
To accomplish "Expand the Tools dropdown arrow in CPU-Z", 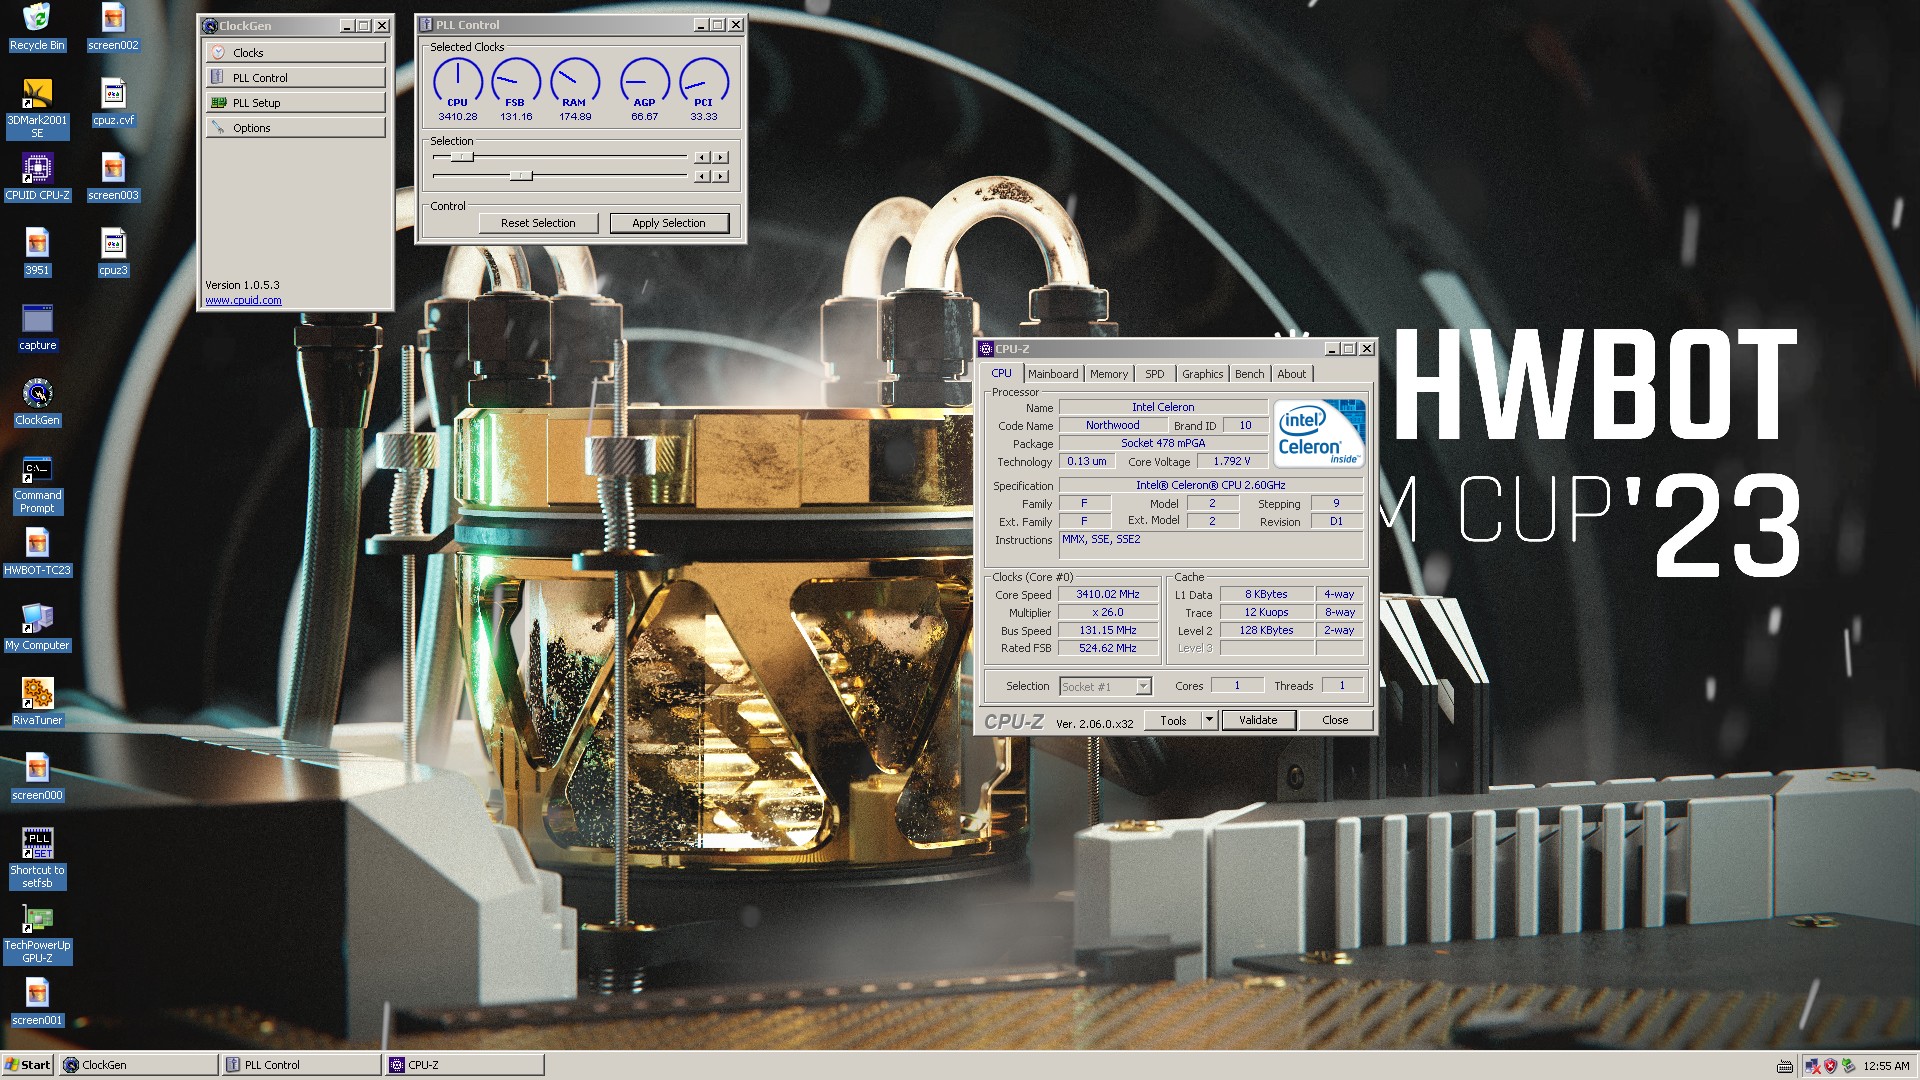I will [1209, 720].
